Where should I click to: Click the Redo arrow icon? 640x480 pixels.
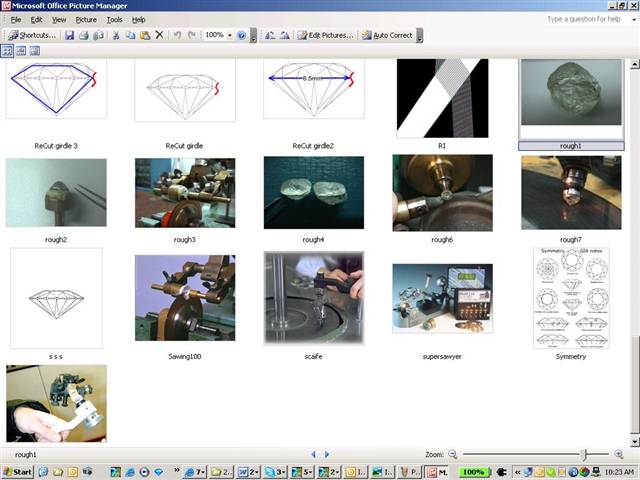point(192,36)
